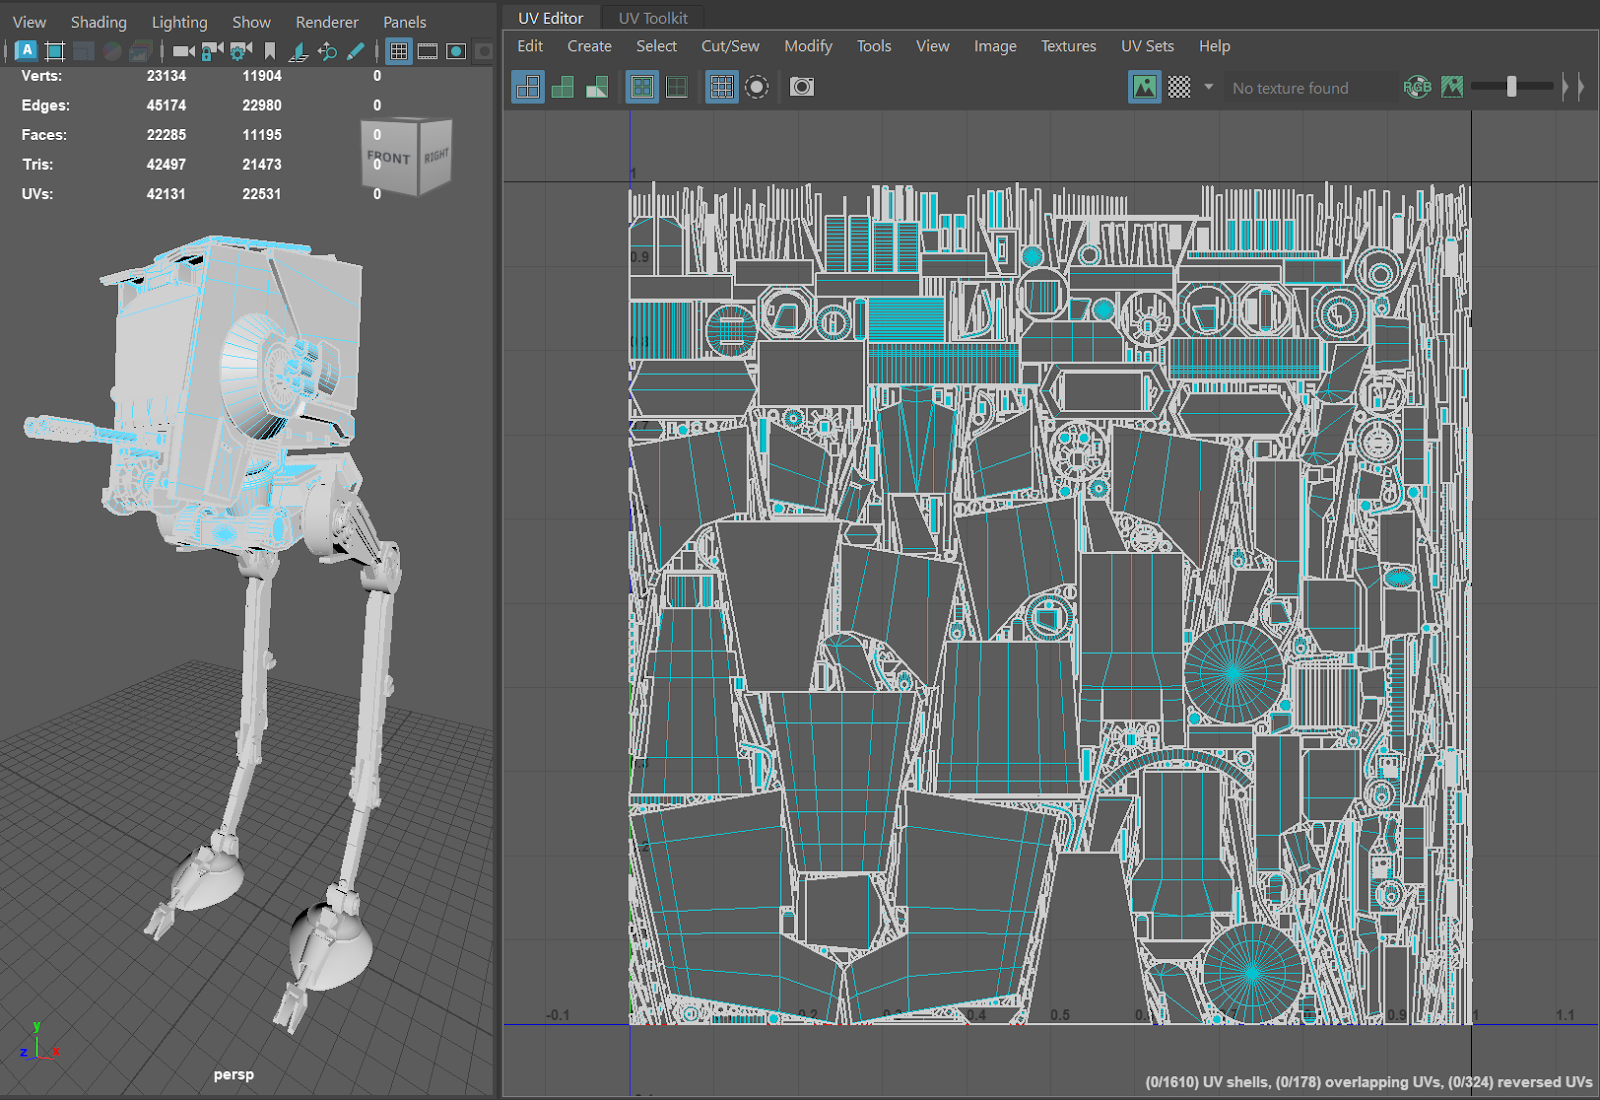The image size is (1600, 1100).
Task: Click the Verts count 23134
Action: click(x=166, y=76)
